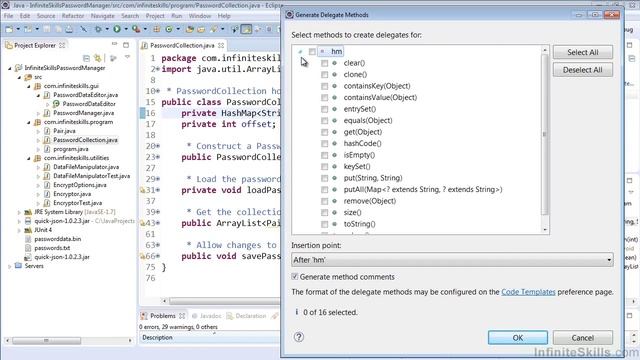
Task: Open the Project Explorer view menu
Action: point(128,58)
